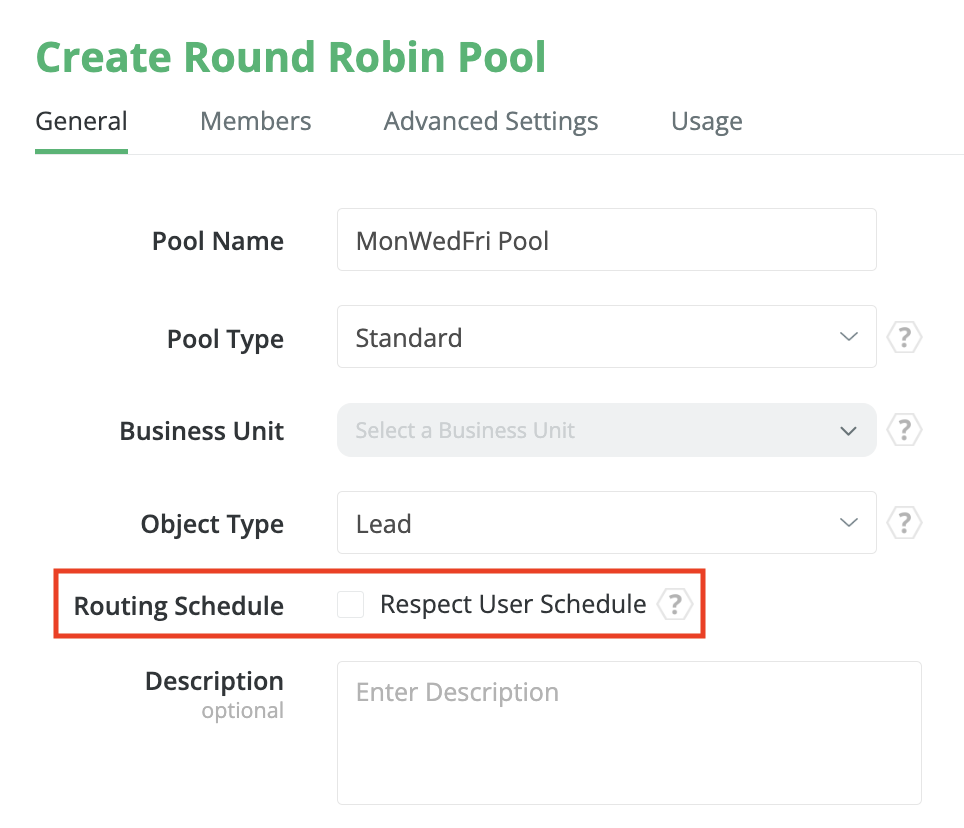Enable the Respect User Schedule checkbox
Viewport: 964px width, 828px height.
(350, 604)
